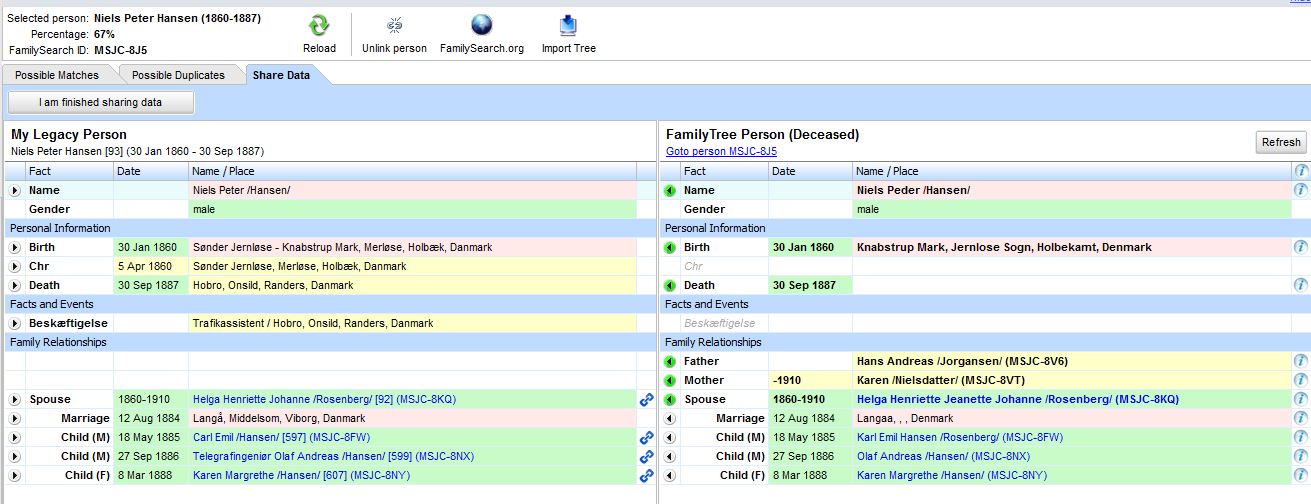Click arrow button on Legacy Beskæftigelse row
1311x504 pixels.
(14, 323)
